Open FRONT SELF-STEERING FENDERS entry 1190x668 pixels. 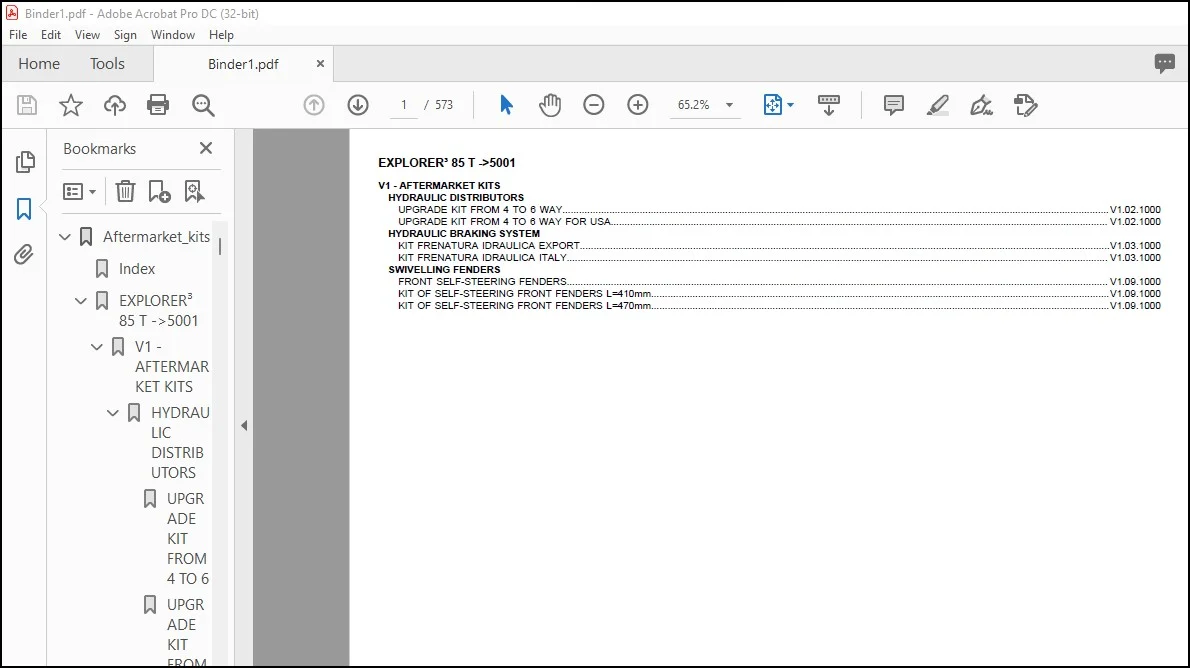click(482, 282)
